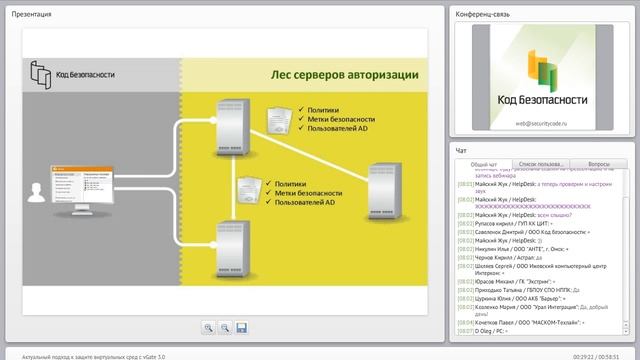The width and height of the screenshot is (640, 360).
Task: Click the Лес серверов авторизации slide
Action: point(225,171)
